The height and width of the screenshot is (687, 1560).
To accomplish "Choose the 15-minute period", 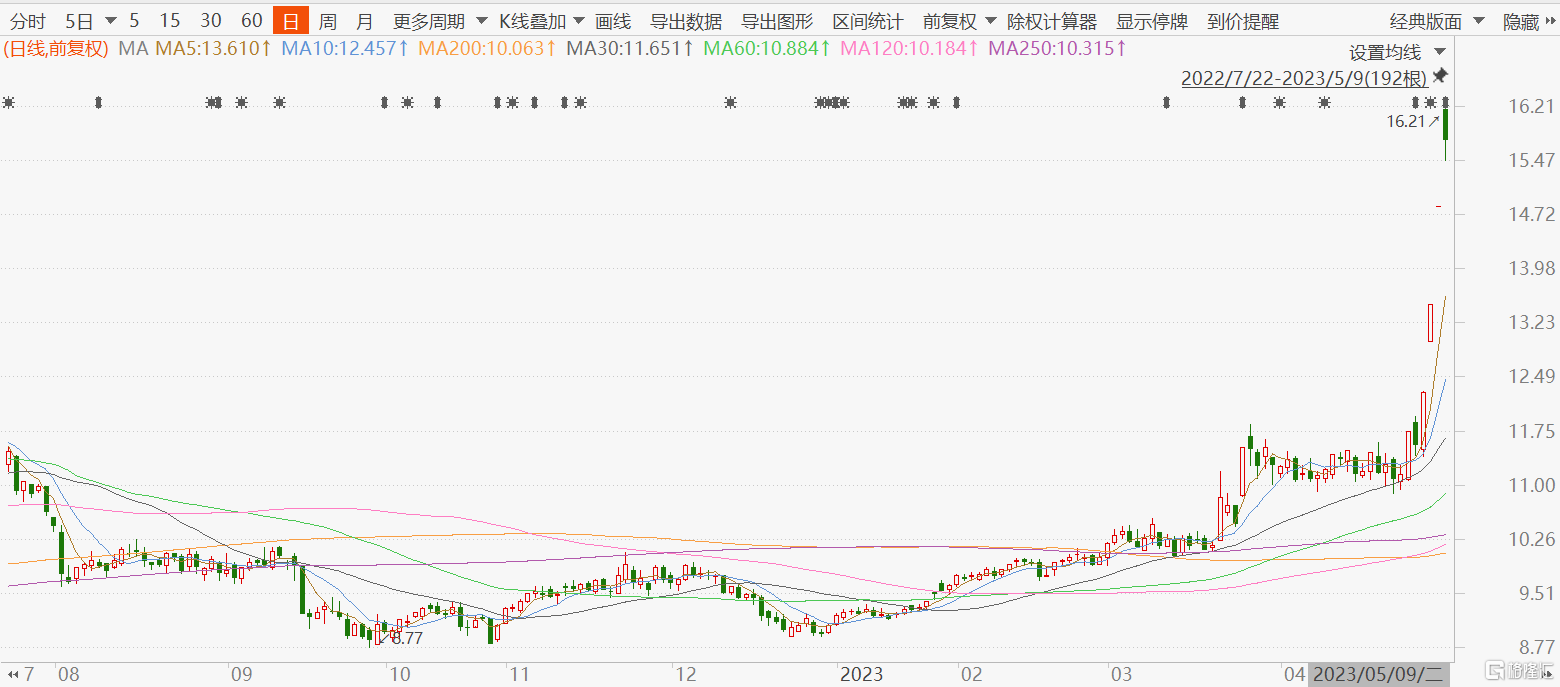I will coord(170,21).
